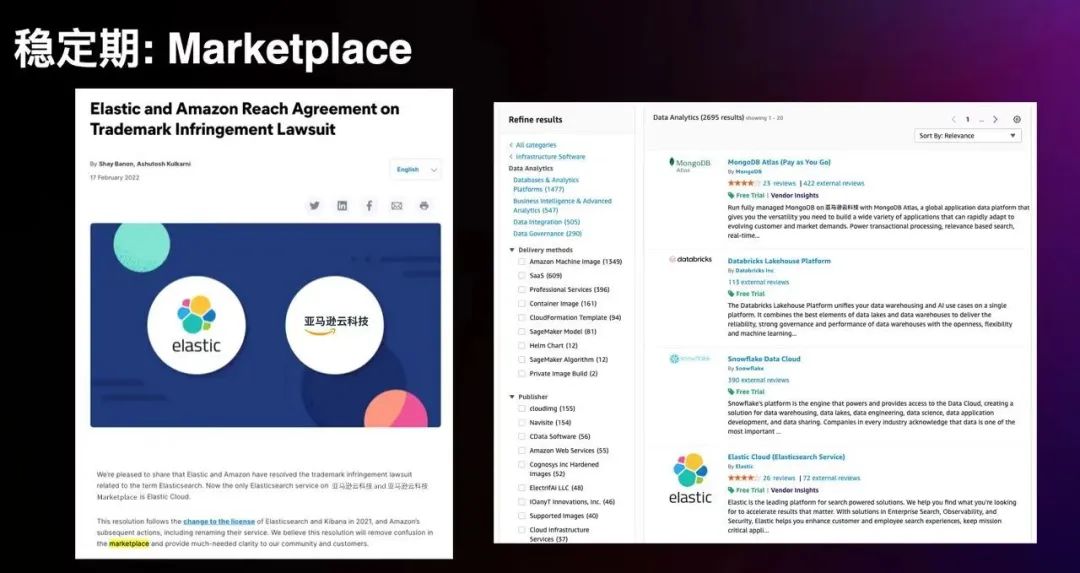View 113 external reviews for Databricks
Viewport: 1080px width, 573px height.
pyautogui.click(x=758, y=282)
